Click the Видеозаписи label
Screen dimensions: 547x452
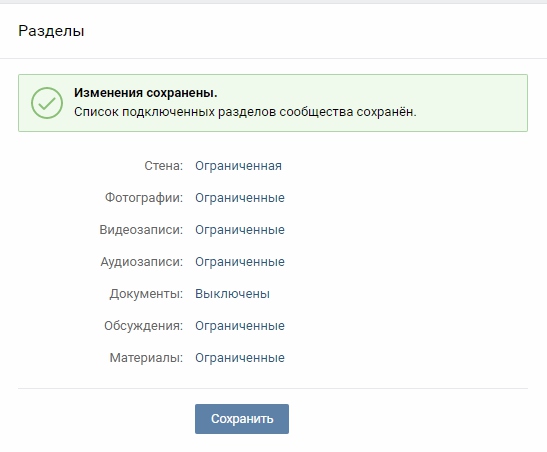click(141, 230)
